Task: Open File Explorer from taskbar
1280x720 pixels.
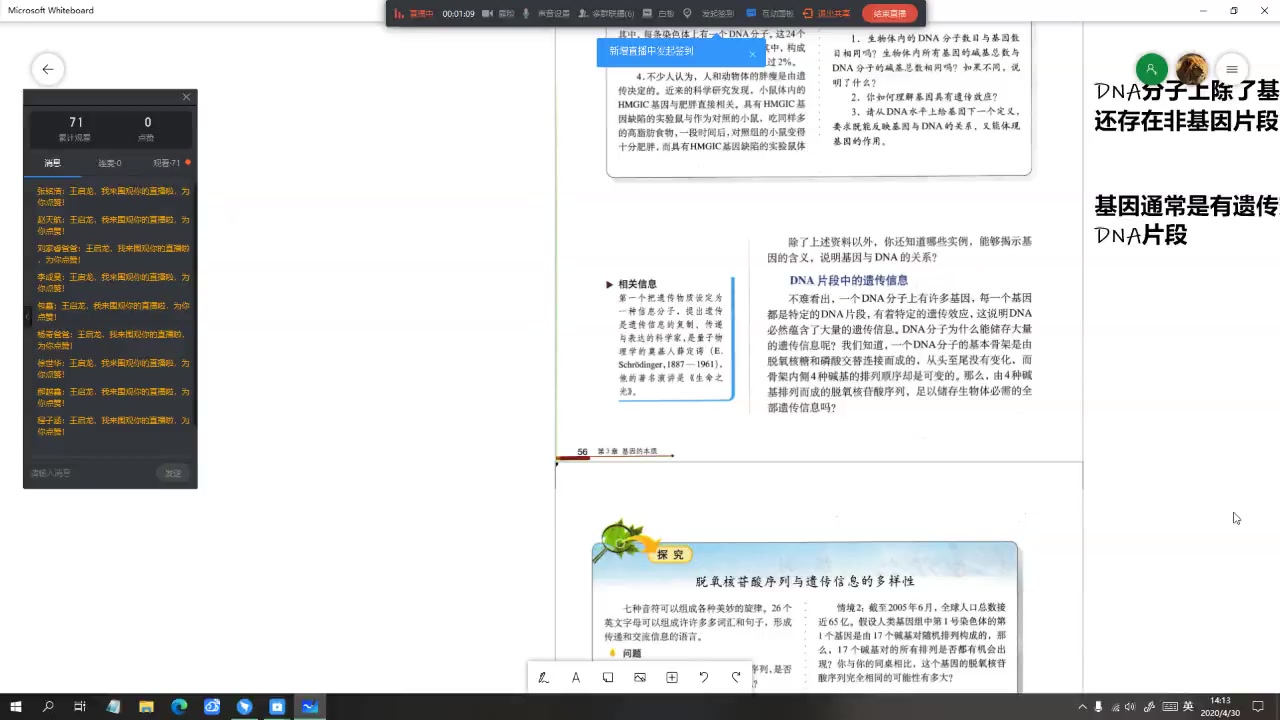Action: pos(146,706)
